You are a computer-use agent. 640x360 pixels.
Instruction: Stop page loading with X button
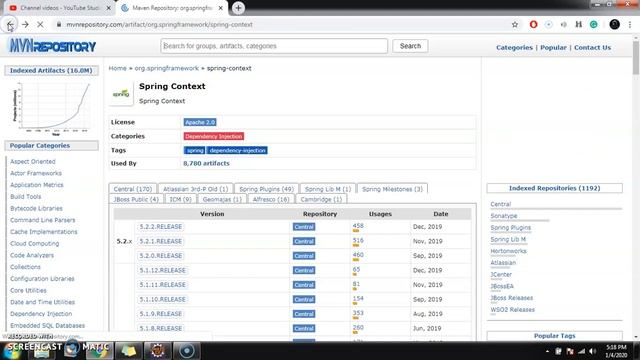40,24
